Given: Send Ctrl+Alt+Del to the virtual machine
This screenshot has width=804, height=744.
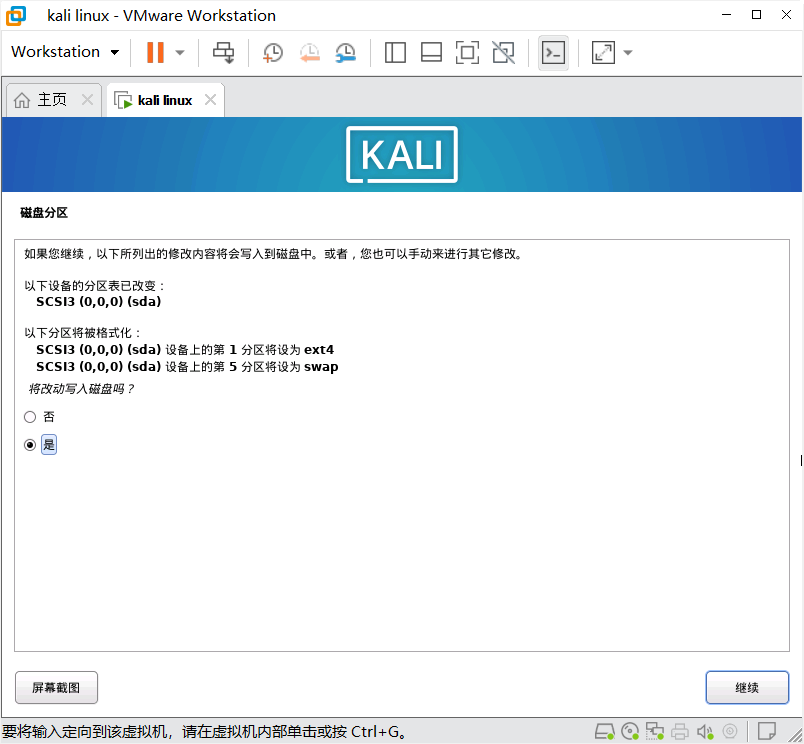Looking at the screenshot, I should pos(223,52).
